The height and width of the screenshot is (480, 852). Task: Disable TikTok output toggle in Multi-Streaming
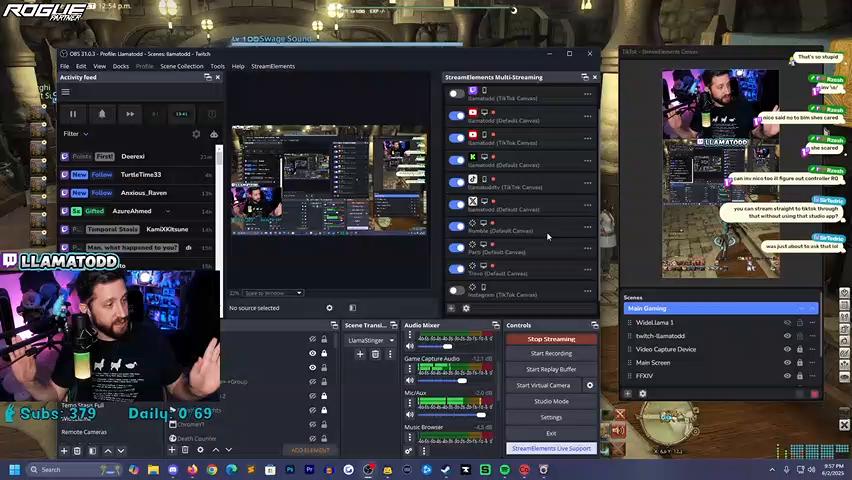pos(456,183)
